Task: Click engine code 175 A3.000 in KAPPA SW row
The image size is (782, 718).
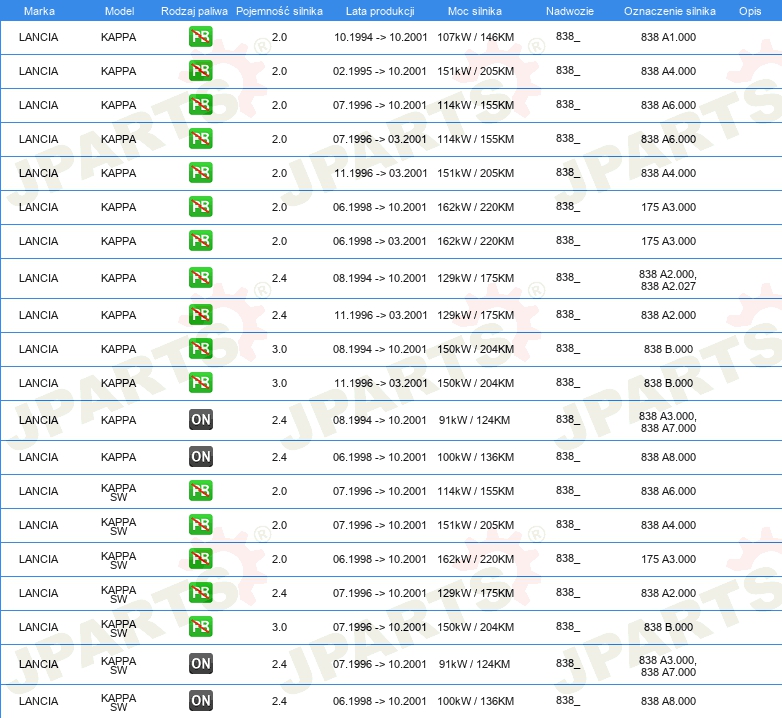Action: click(668, 559)
